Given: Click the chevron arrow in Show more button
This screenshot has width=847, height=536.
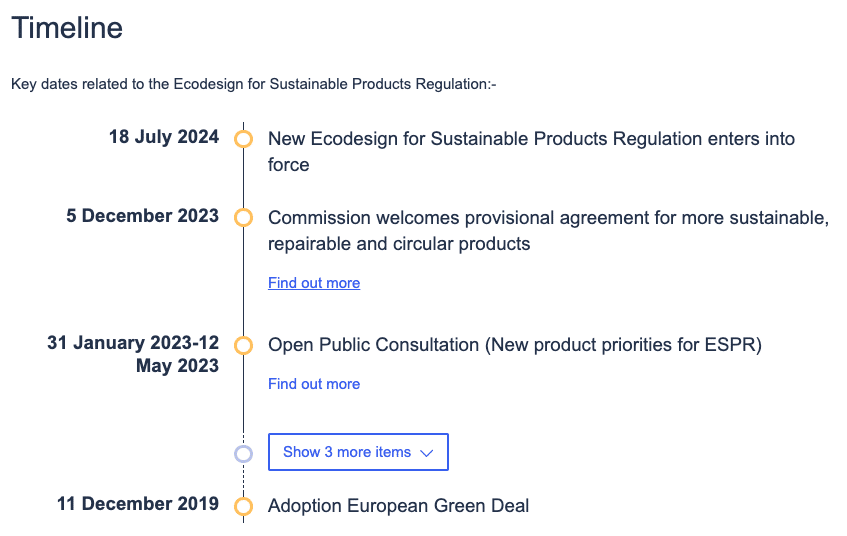Looking at the screenshot, I should [427, 453].
